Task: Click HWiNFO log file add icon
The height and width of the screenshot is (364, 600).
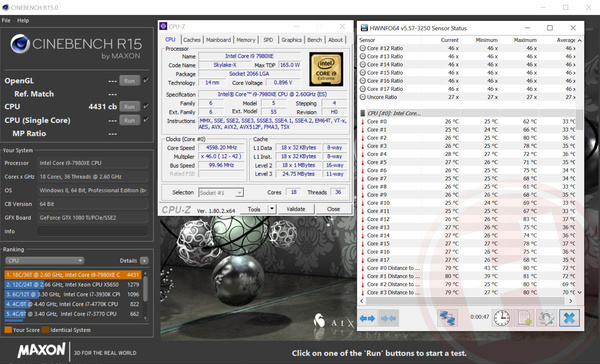Action: pyautogui.click(x=524, y=318)
